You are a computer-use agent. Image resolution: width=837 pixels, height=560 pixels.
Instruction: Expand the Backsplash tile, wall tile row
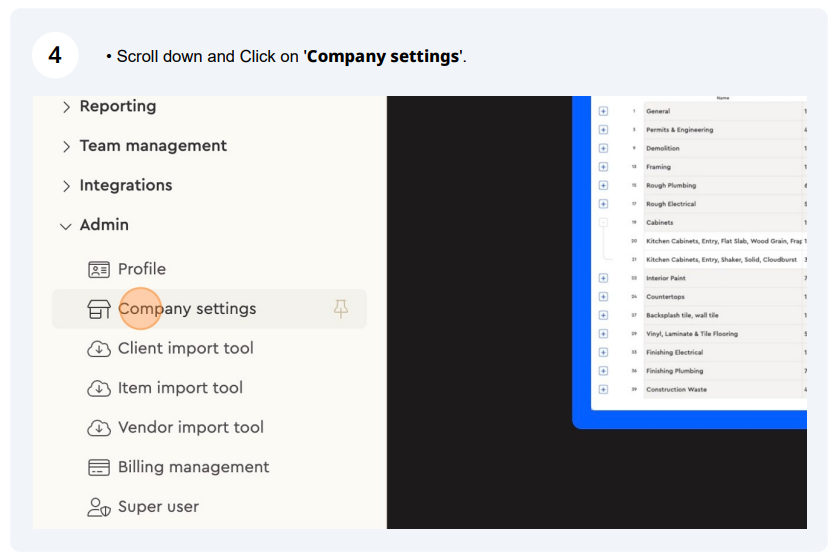603,316
